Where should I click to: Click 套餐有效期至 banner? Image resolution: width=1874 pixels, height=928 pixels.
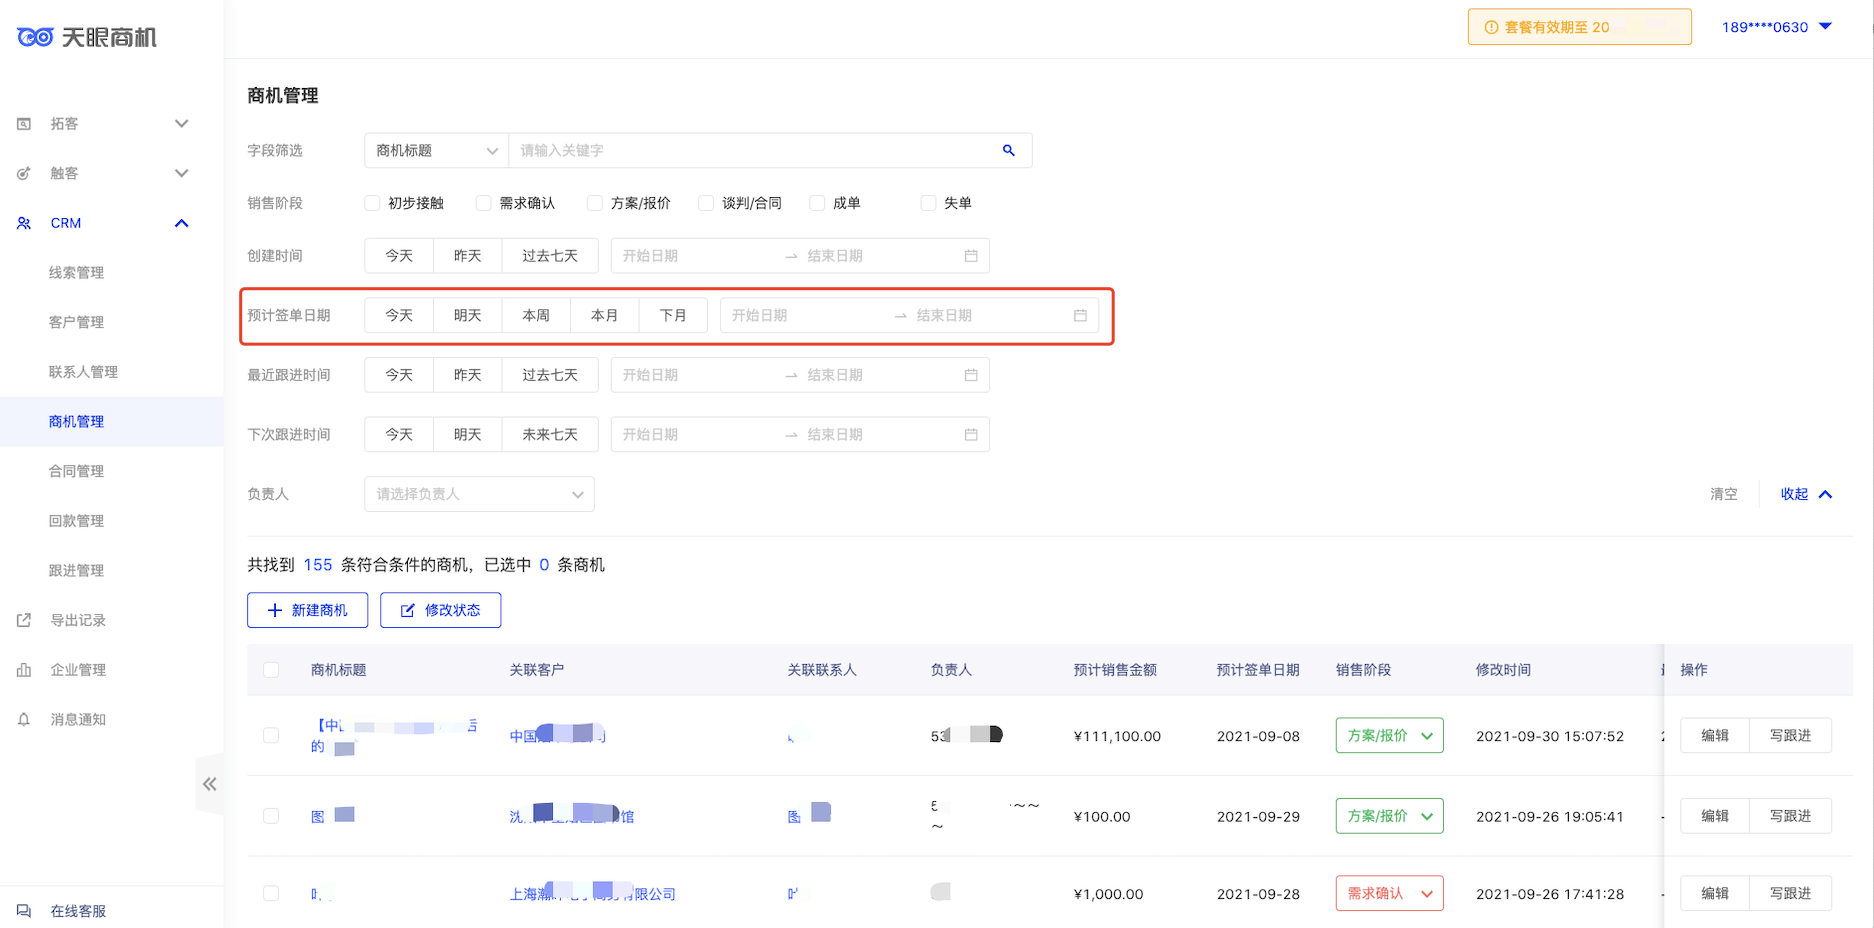tap(1579, 27)
